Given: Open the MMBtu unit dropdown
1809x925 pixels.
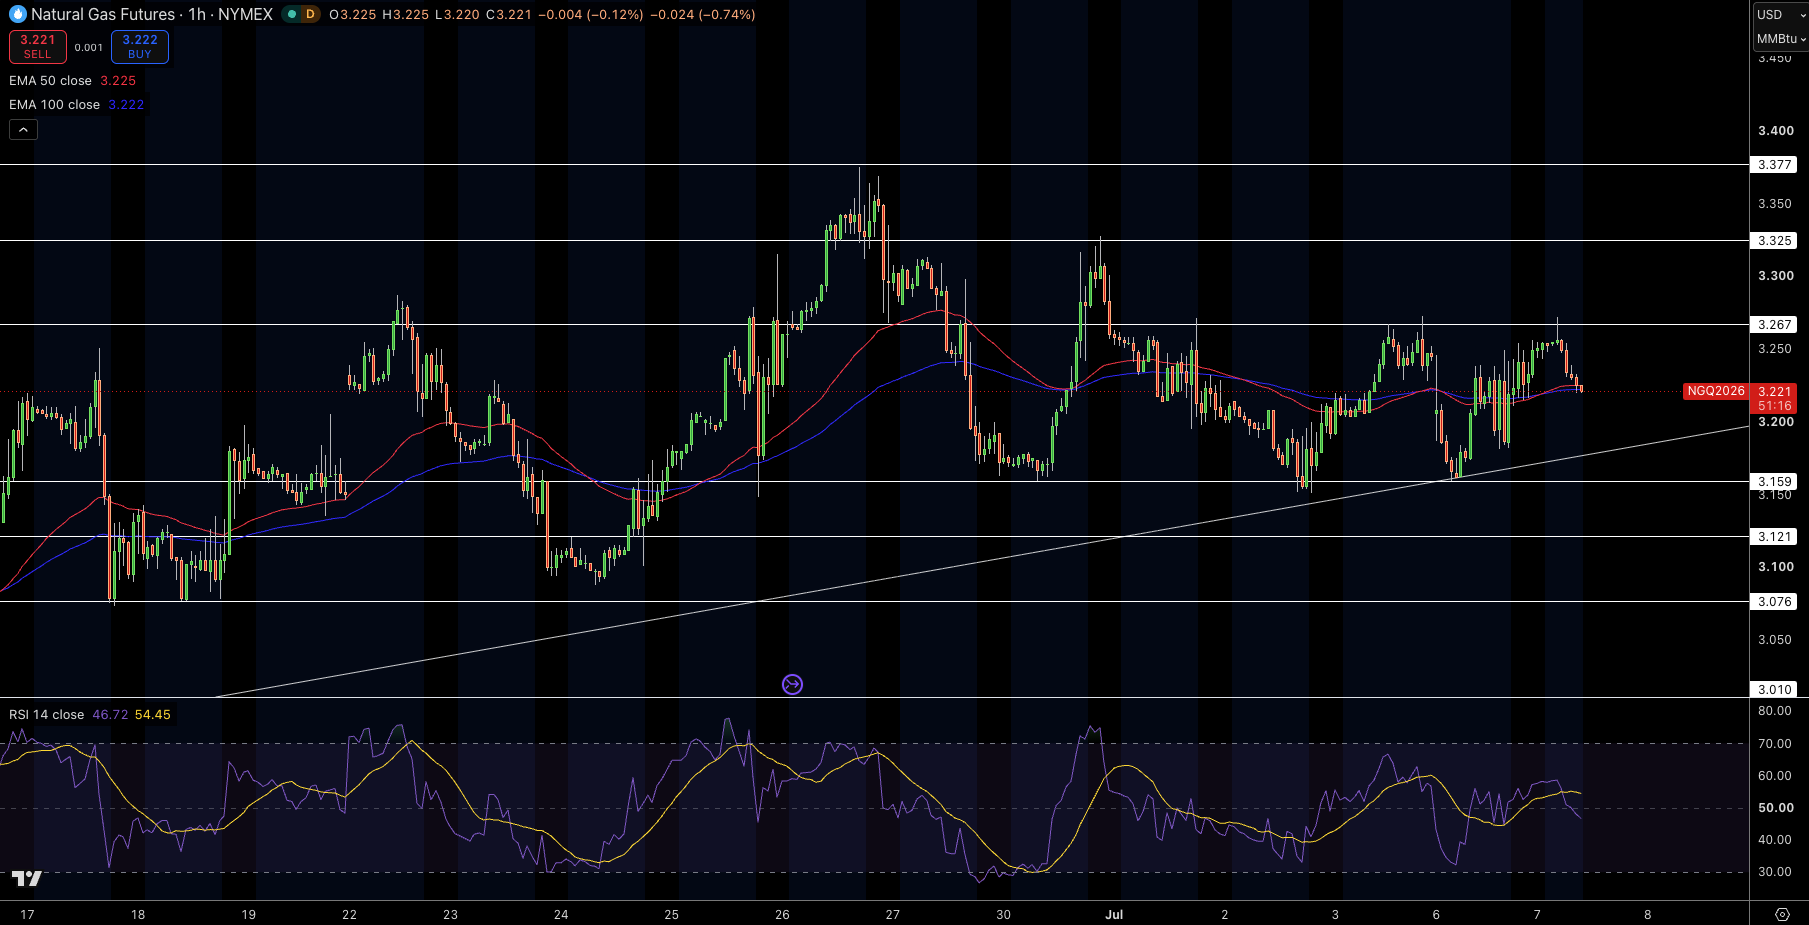Looking at the screenshot, I should 1780,39.
